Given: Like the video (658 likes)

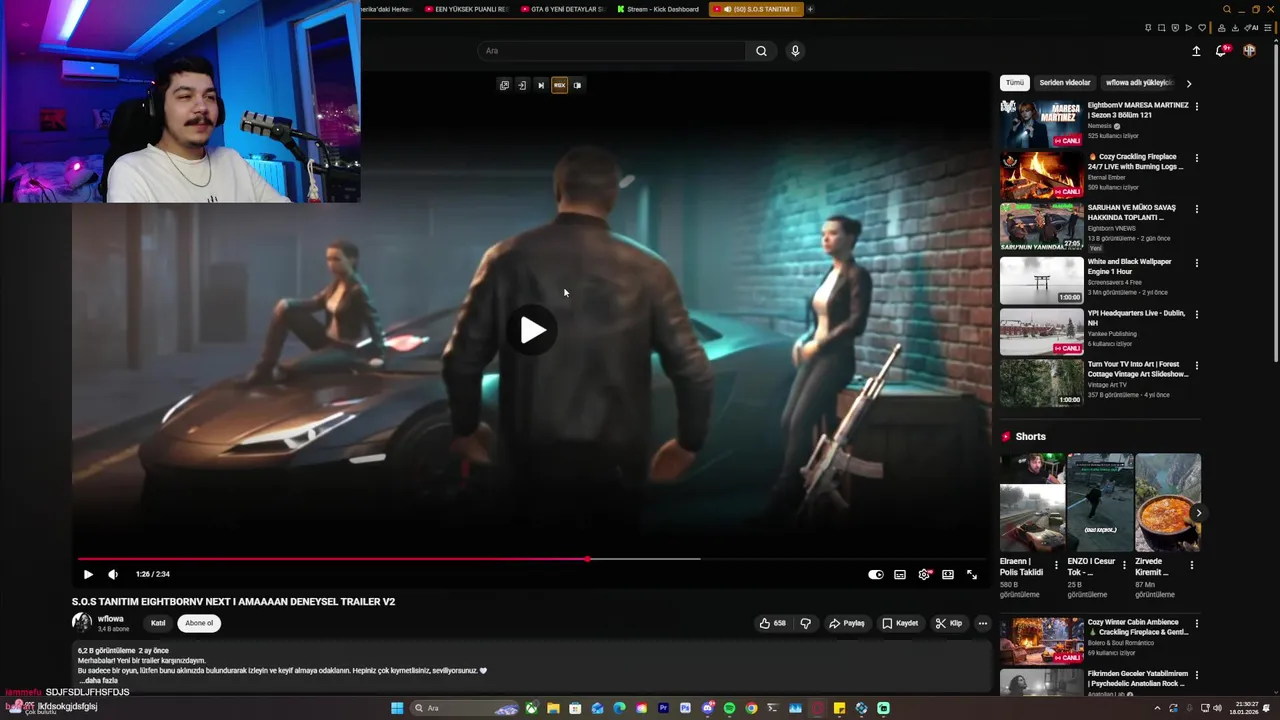Looking at the screenshot, I should (772, 623).
